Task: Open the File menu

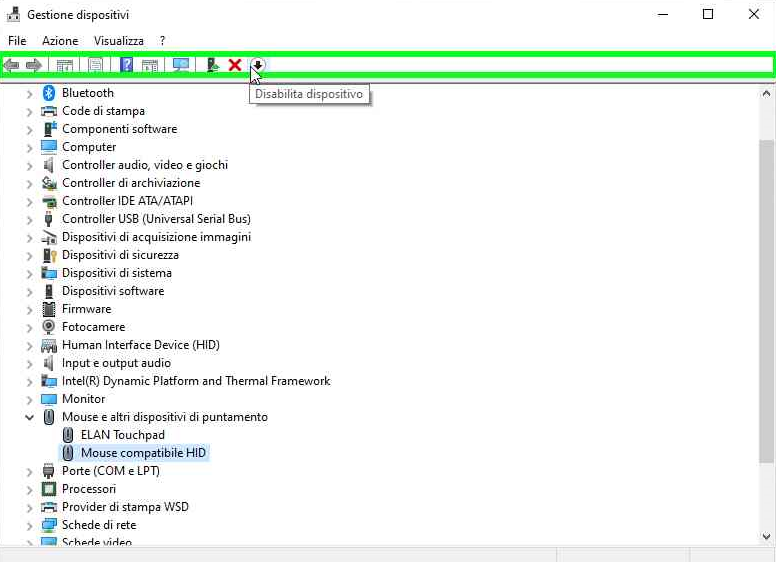Action: point(17,41)
